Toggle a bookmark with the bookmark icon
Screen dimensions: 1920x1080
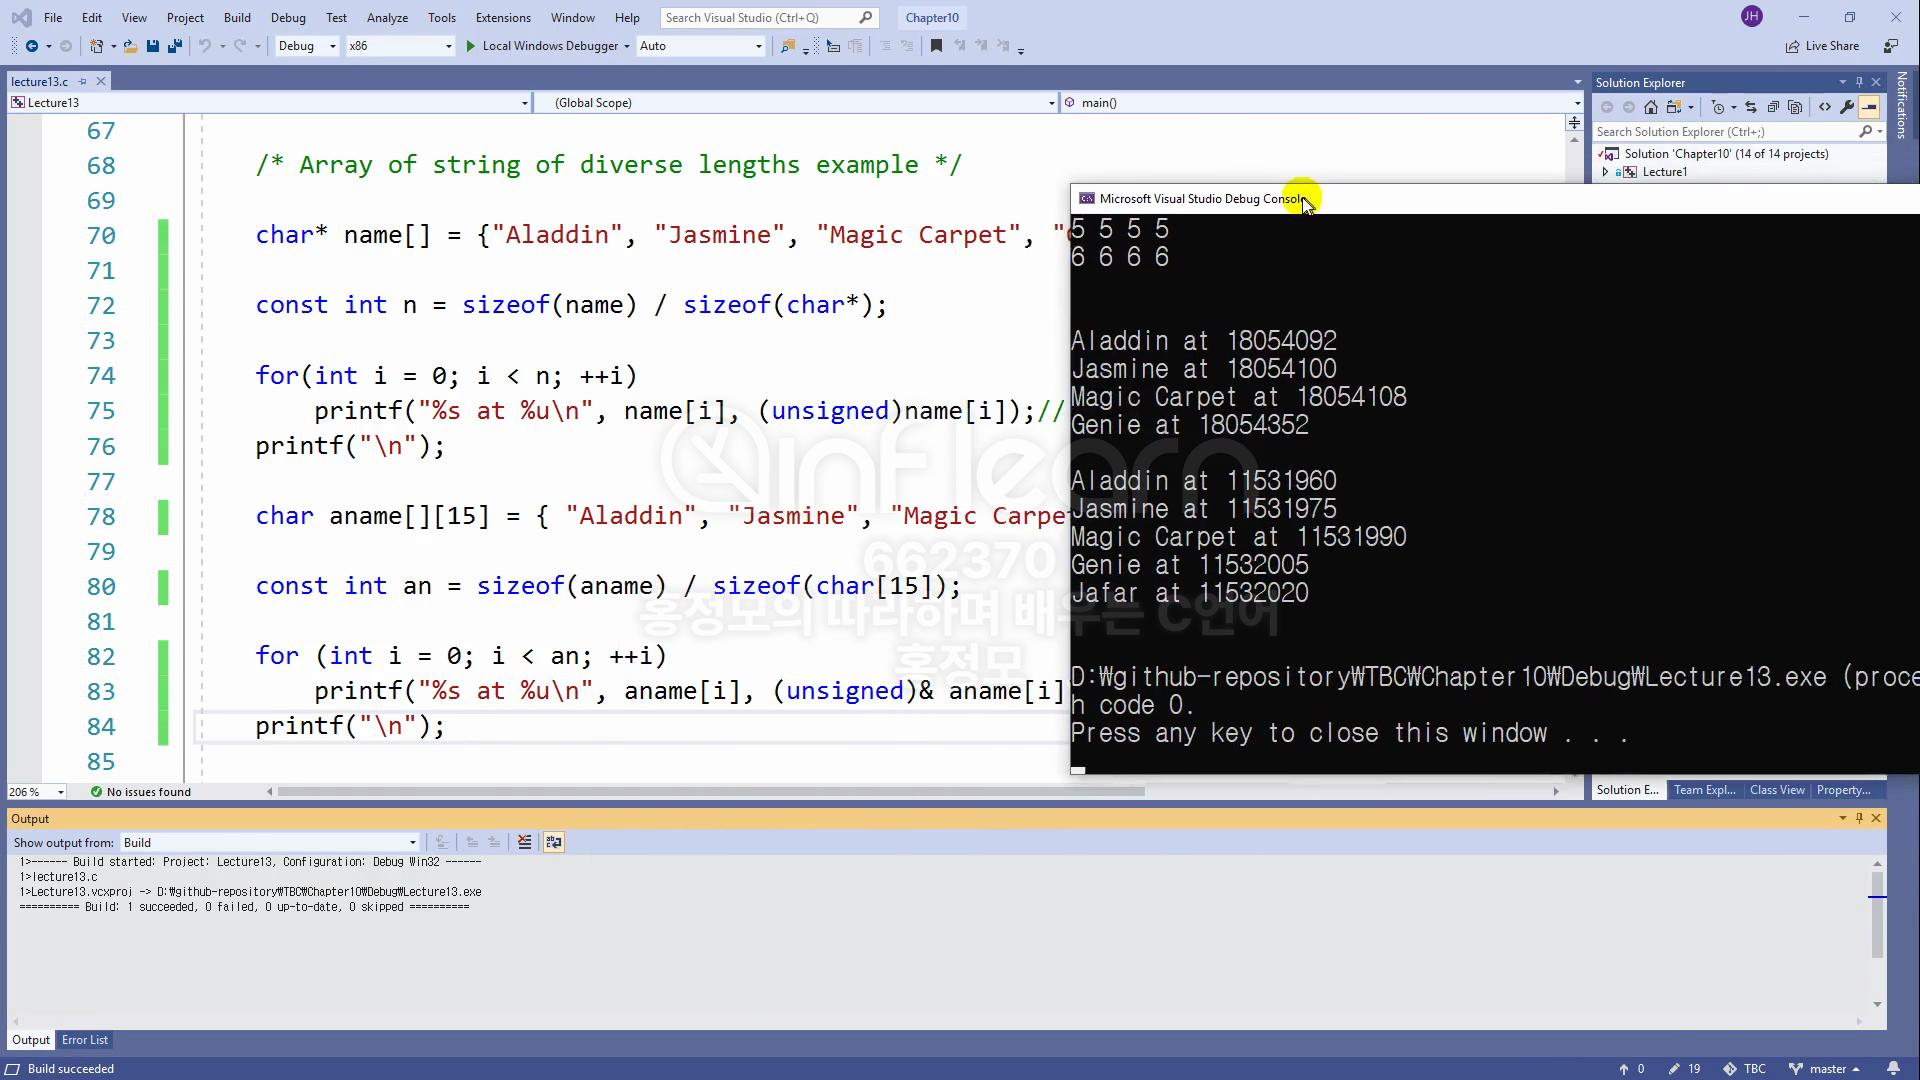click(936, 46)
